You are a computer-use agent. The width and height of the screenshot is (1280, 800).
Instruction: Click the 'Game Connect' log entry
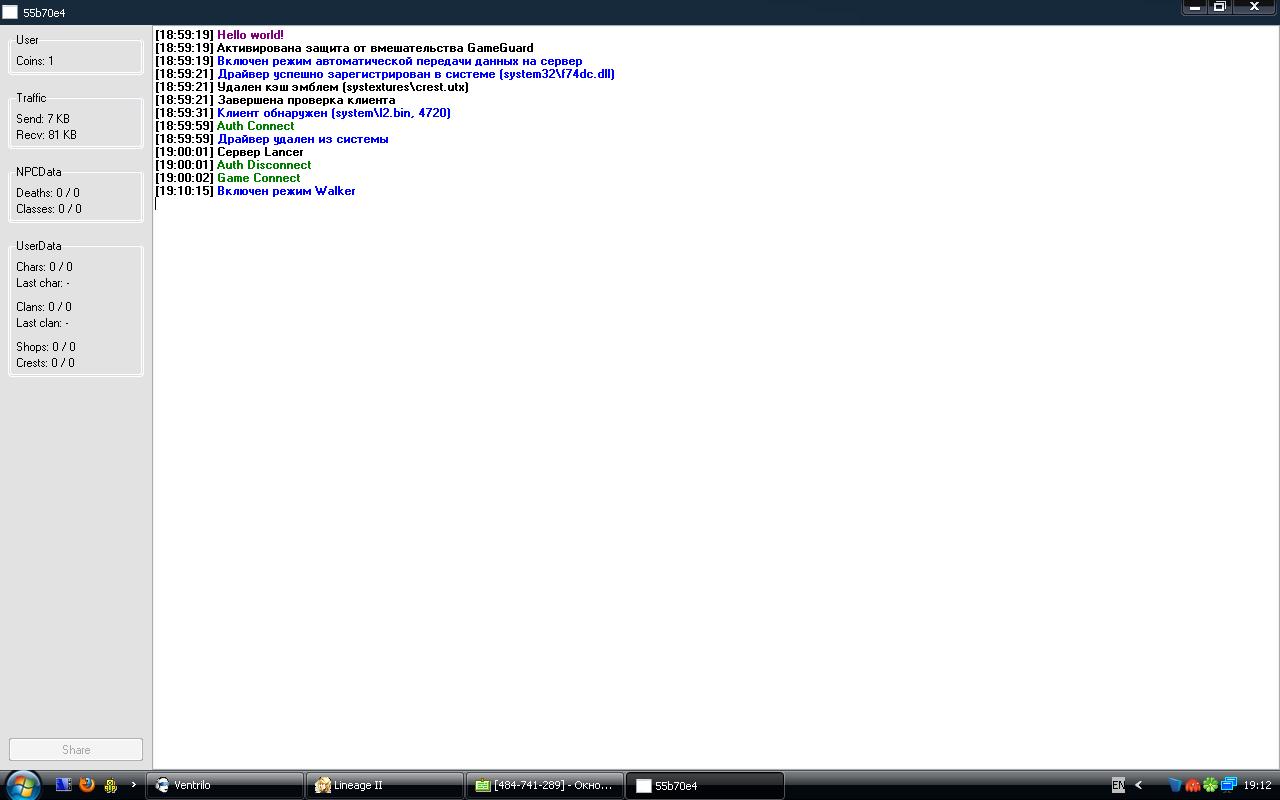[228, 178]
